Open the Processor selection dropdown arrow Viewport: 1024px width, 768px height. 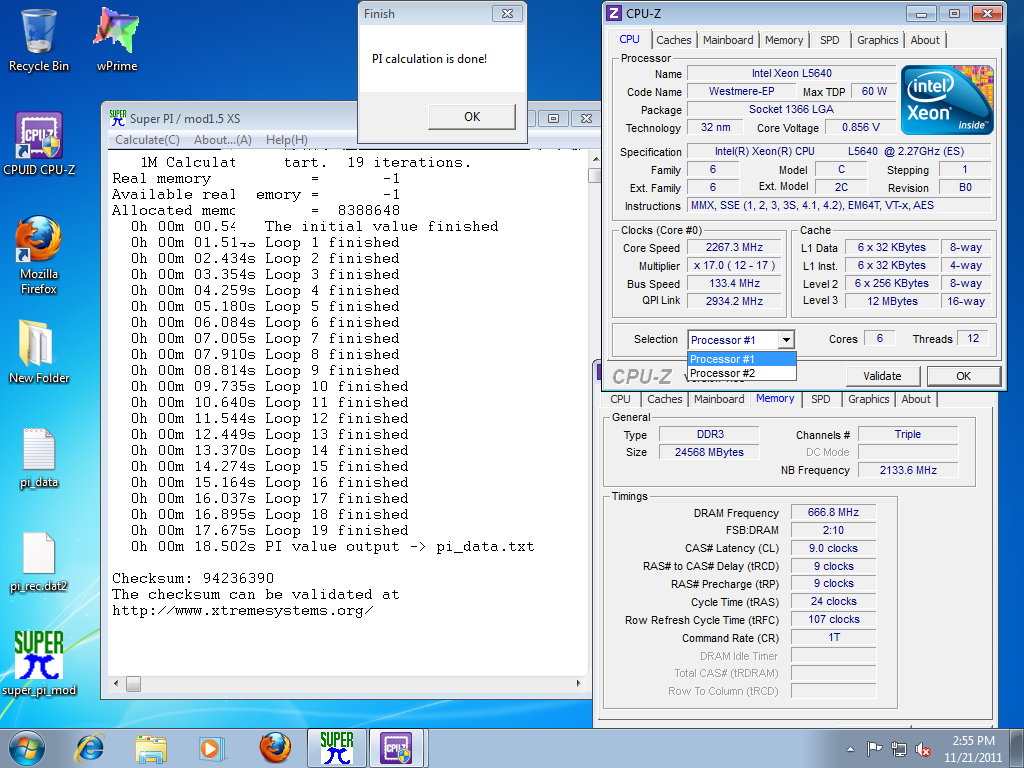click(x=786, y=340)
